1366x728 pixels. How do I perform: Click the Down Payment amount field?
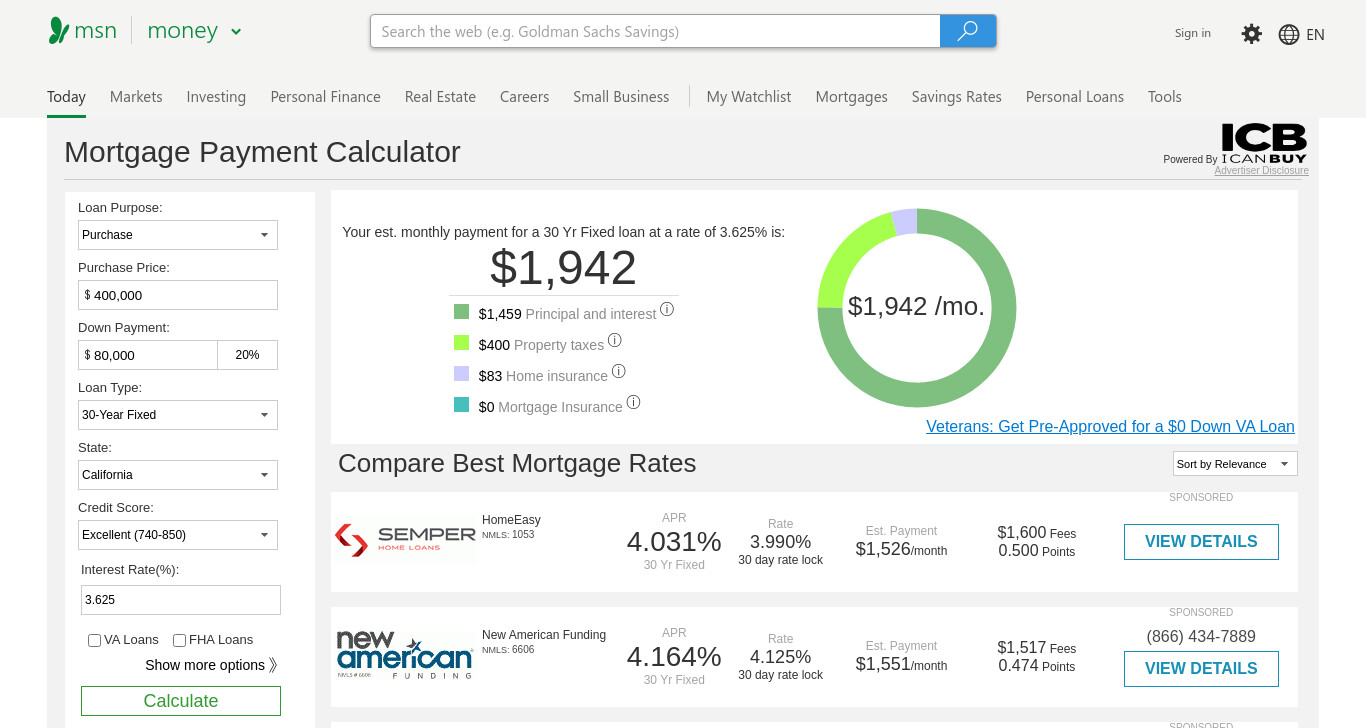pos(148,355)
